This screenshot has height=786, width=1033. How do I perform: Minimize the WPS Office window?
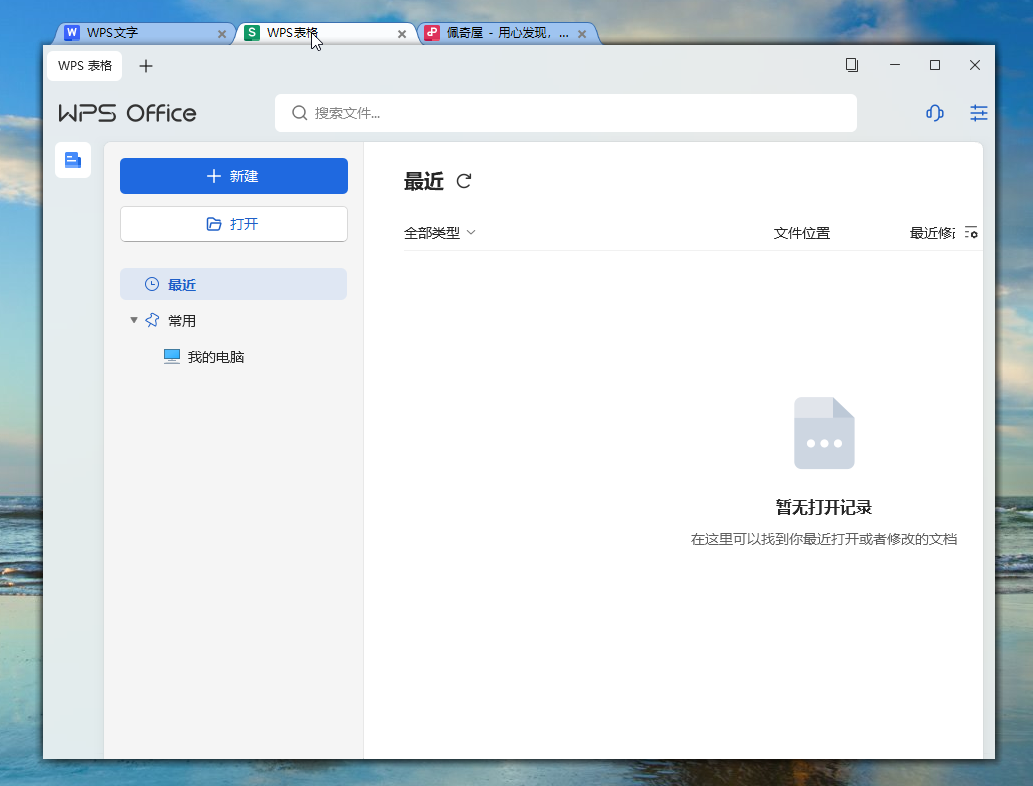coord(895,65)
